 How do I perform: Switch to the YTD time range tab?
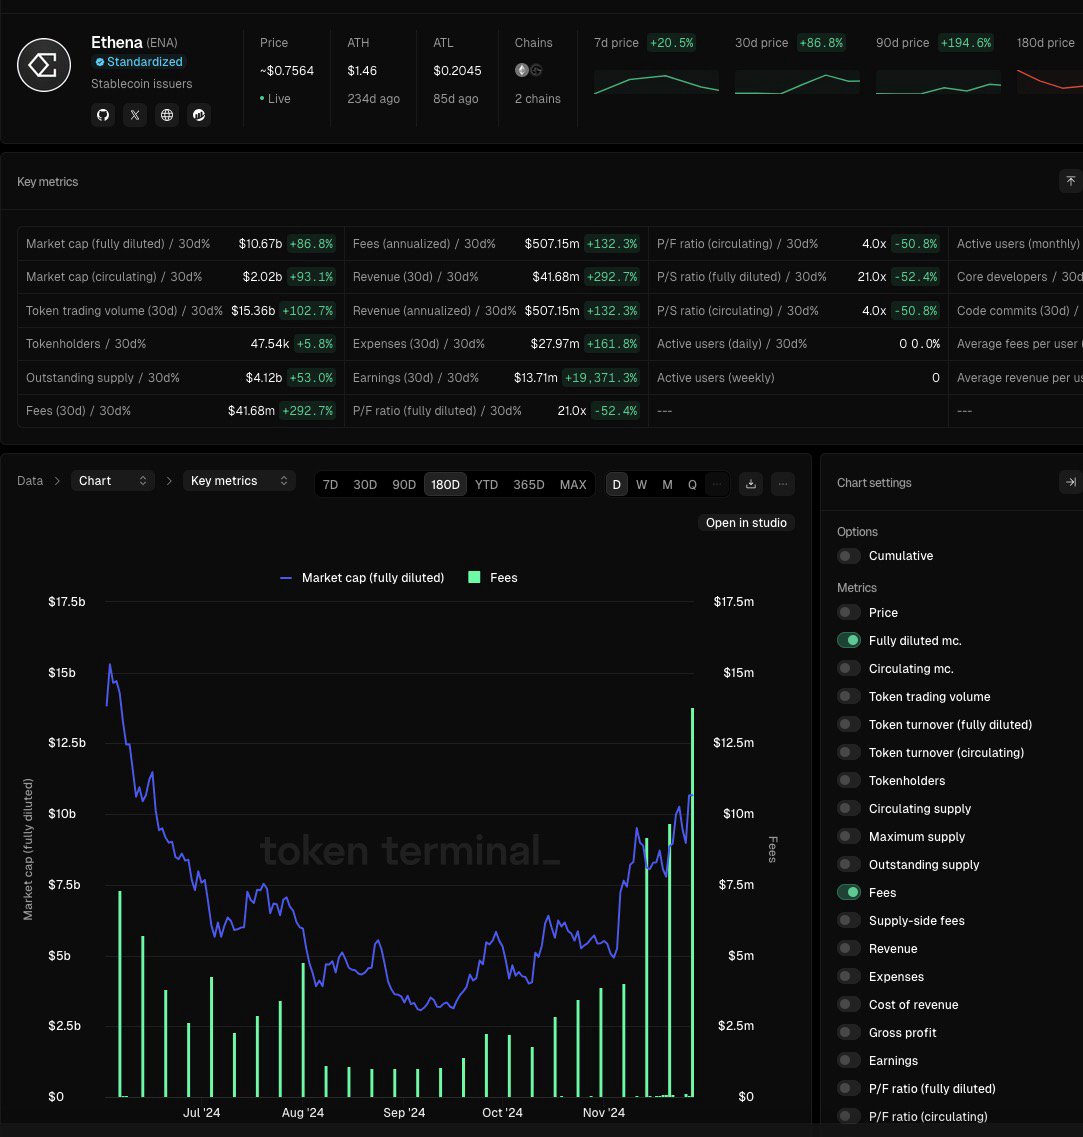(486, 484)
